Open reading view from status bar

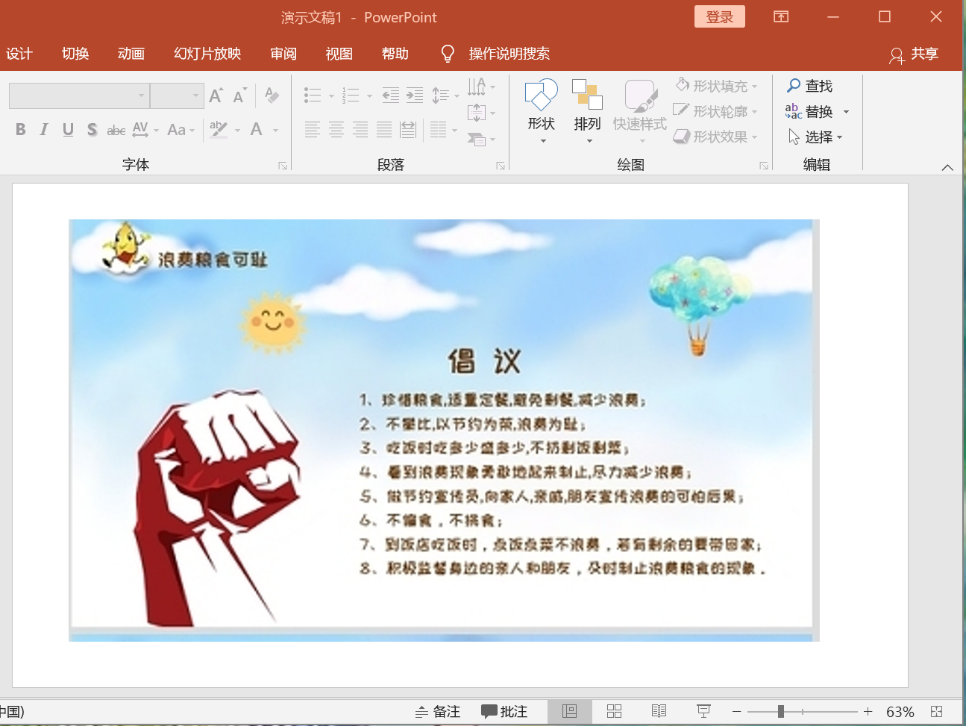click(659, 711)
